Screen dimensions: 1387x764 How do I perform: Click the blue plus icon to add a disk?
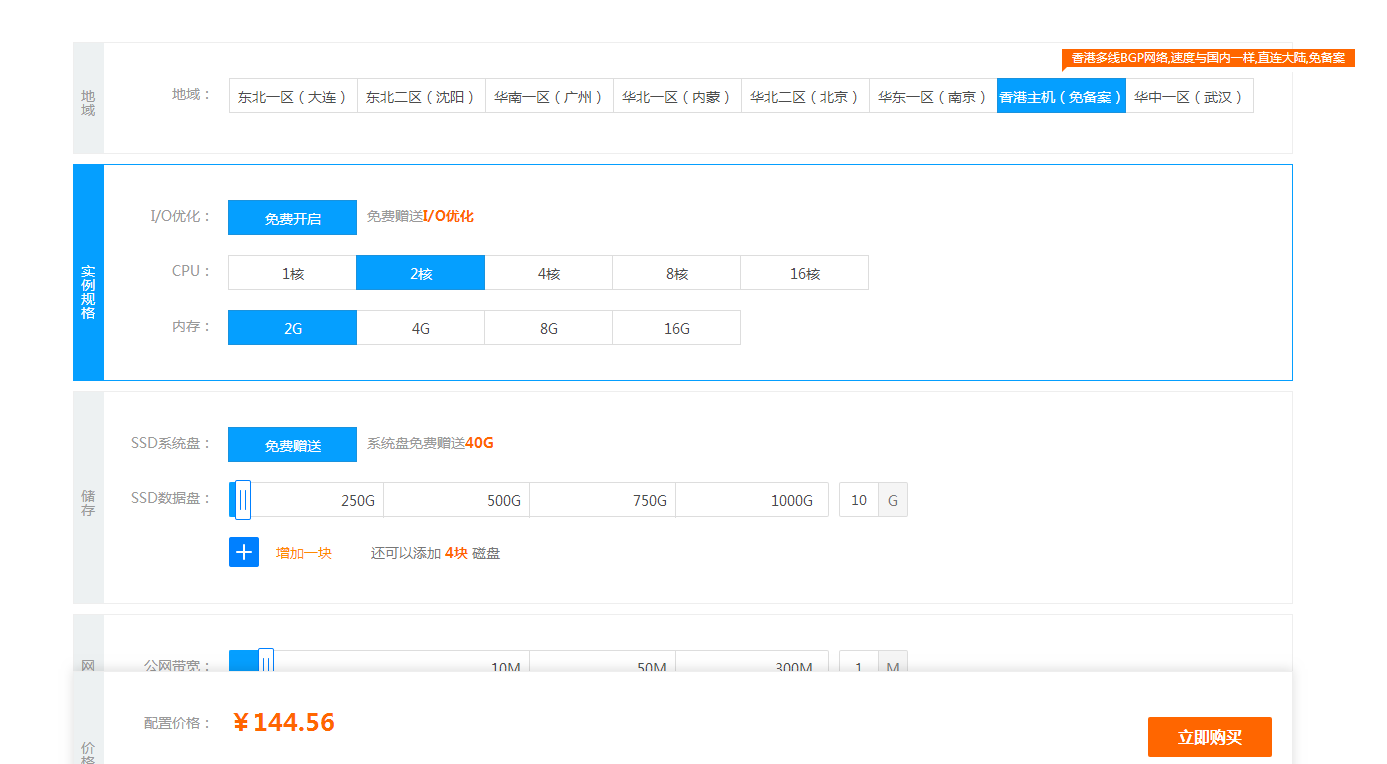pos(243,551)
